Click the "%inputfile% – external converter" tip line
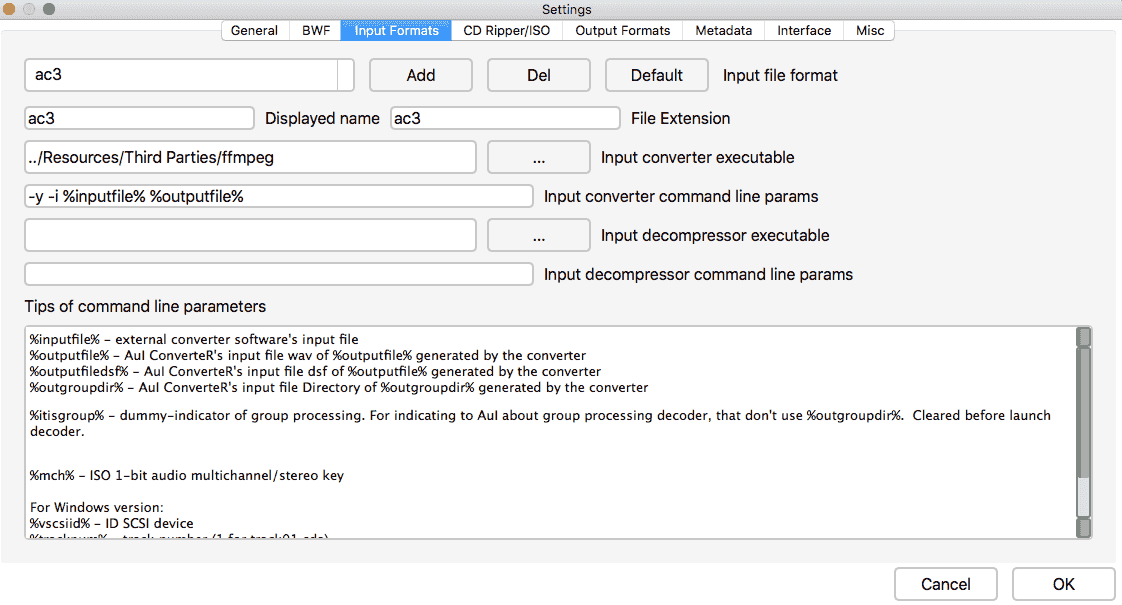The height and width of the screenshot is (605, 1122). coord(194,339)
